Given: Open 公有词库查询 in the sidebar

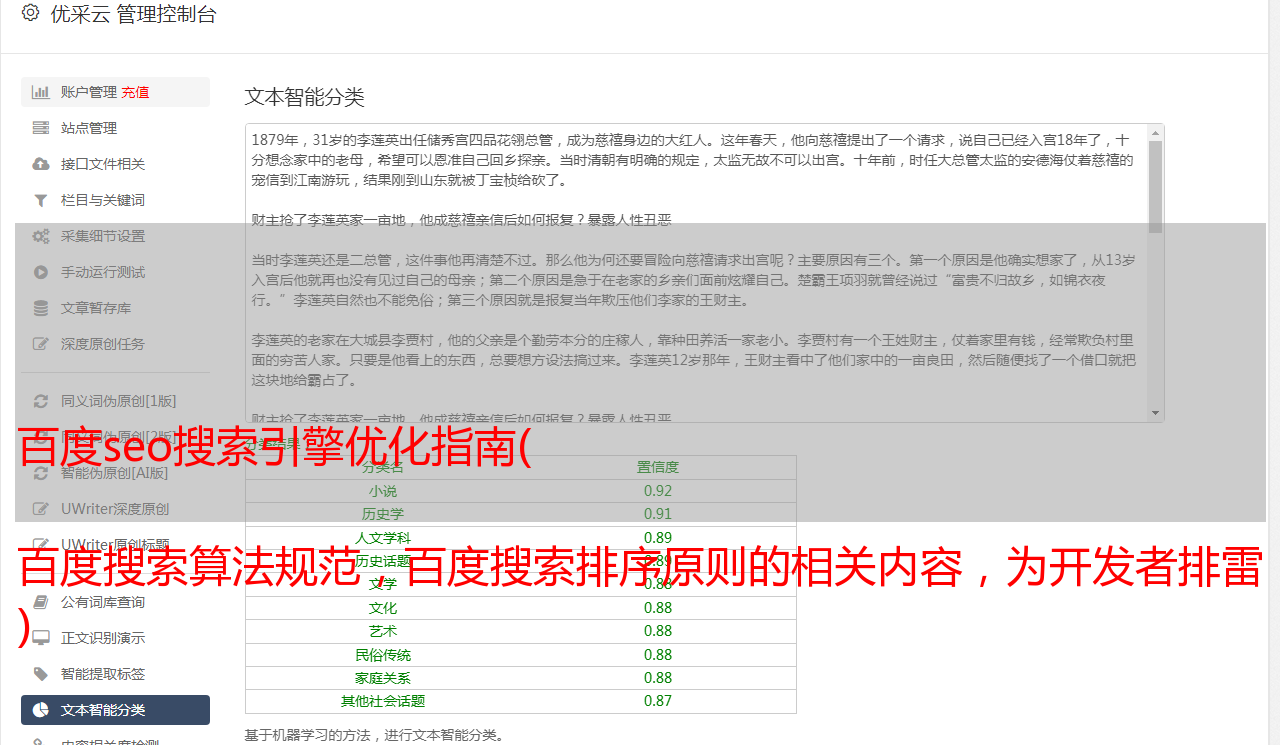Looking at the screenshot, I should 102,602.
